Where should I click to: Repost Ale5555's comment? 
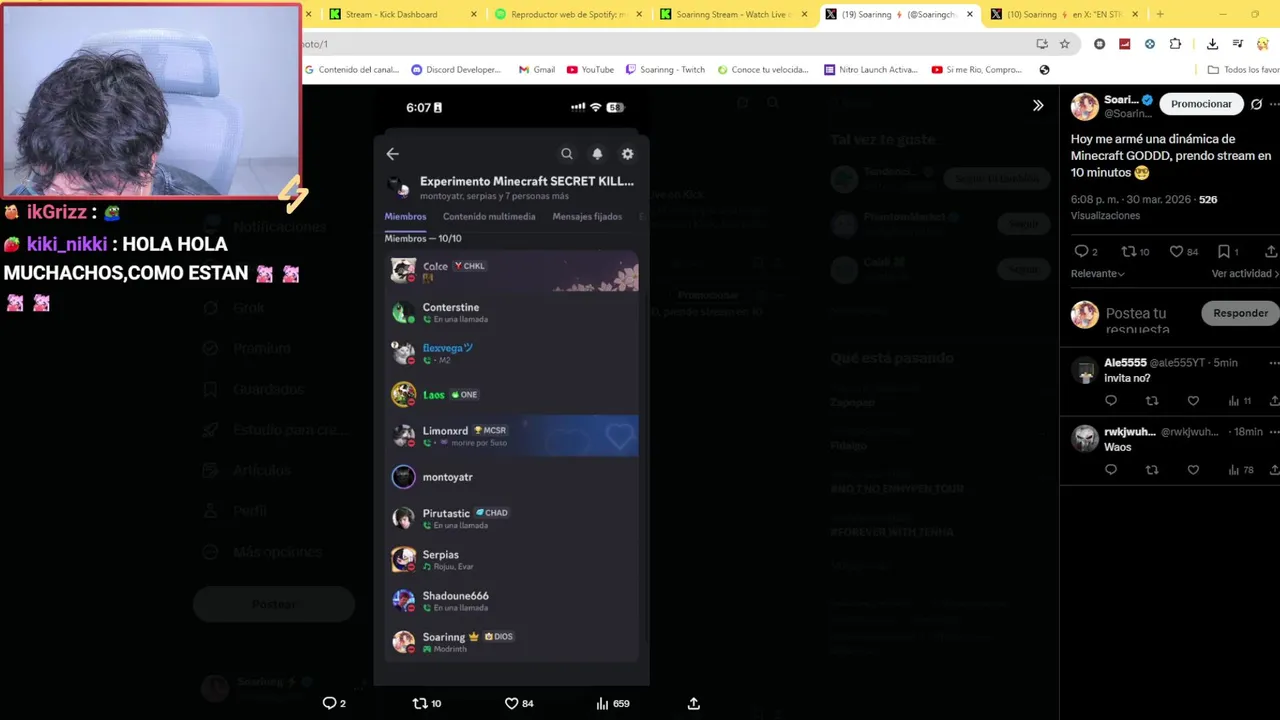click(x=1152, y=401)
